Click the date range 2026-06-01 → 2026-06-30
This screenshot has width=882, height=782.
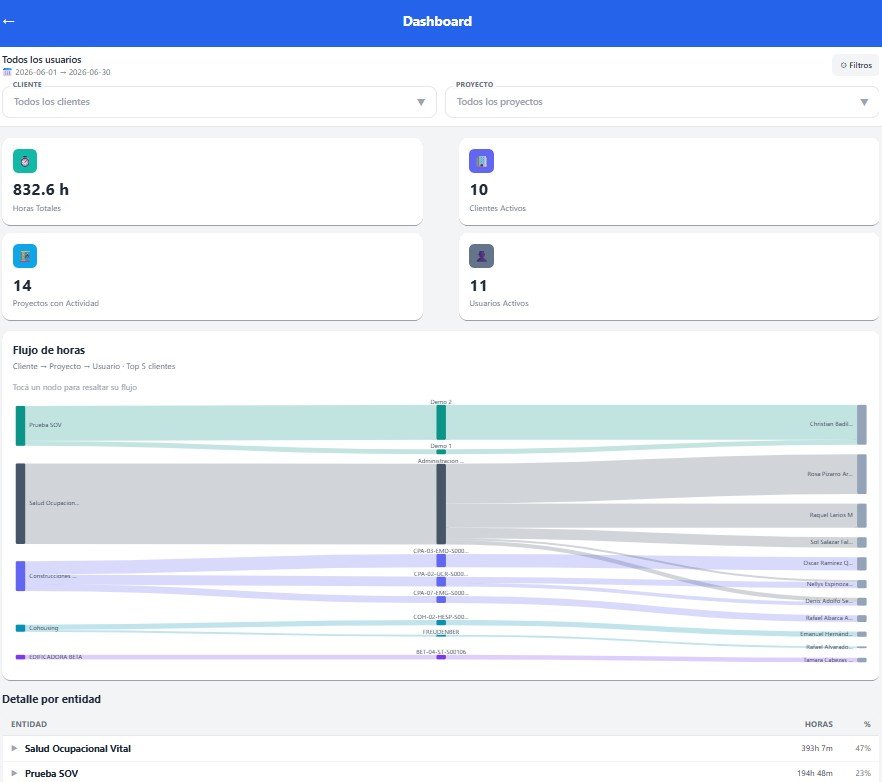point(62,72)
